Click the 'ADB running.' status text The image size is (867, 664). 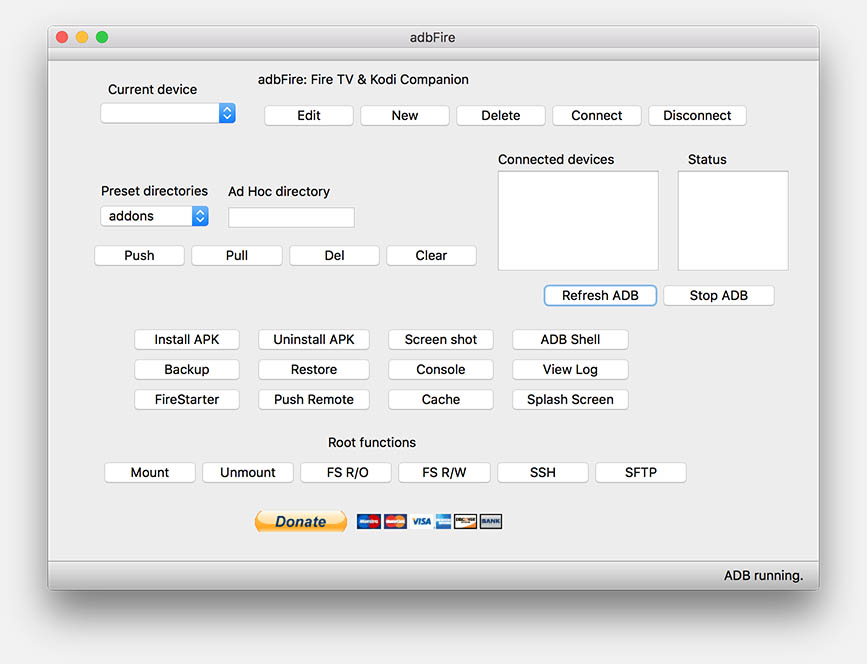tap(763, 576)
